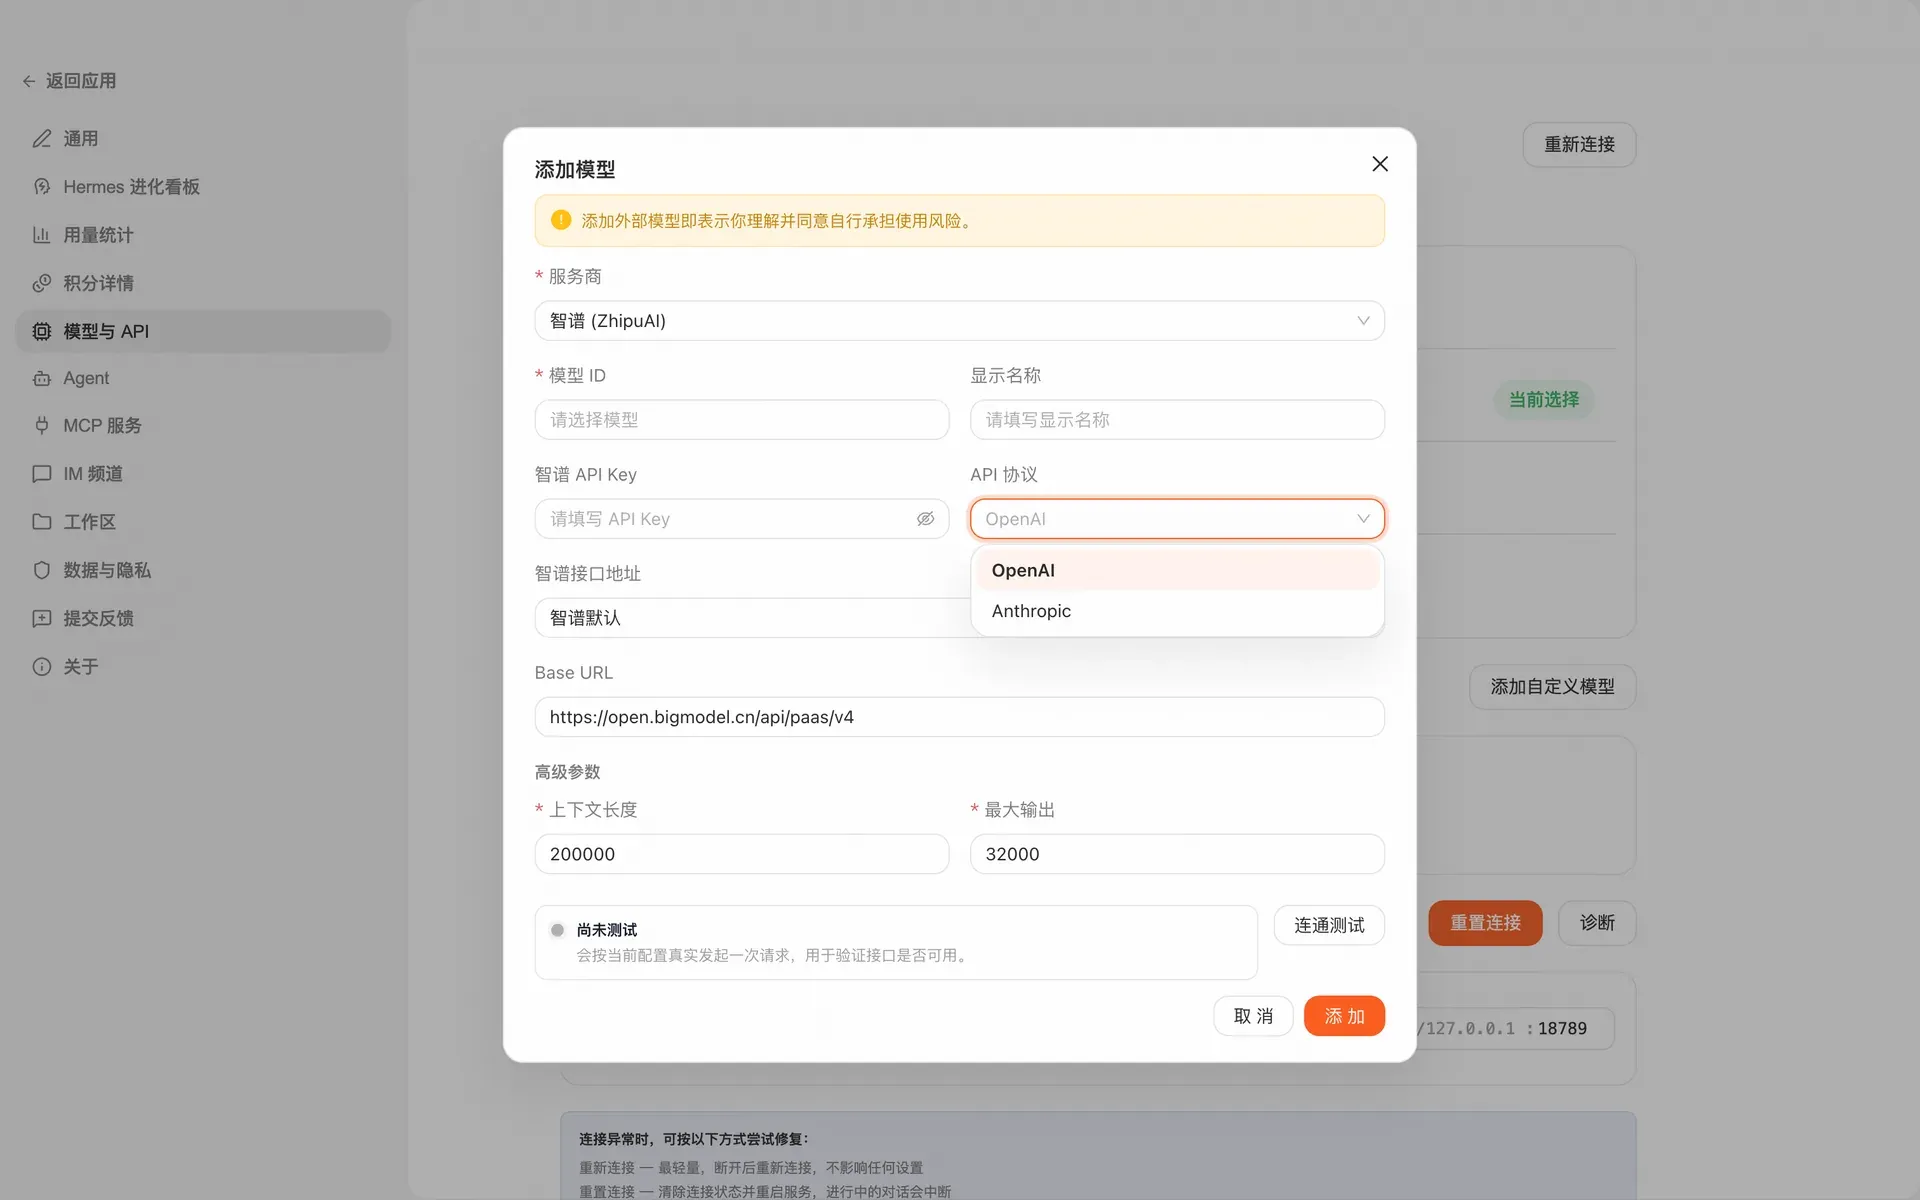Click the 添加自定义模型 button behind the dialog

(x=1552, y=687)
